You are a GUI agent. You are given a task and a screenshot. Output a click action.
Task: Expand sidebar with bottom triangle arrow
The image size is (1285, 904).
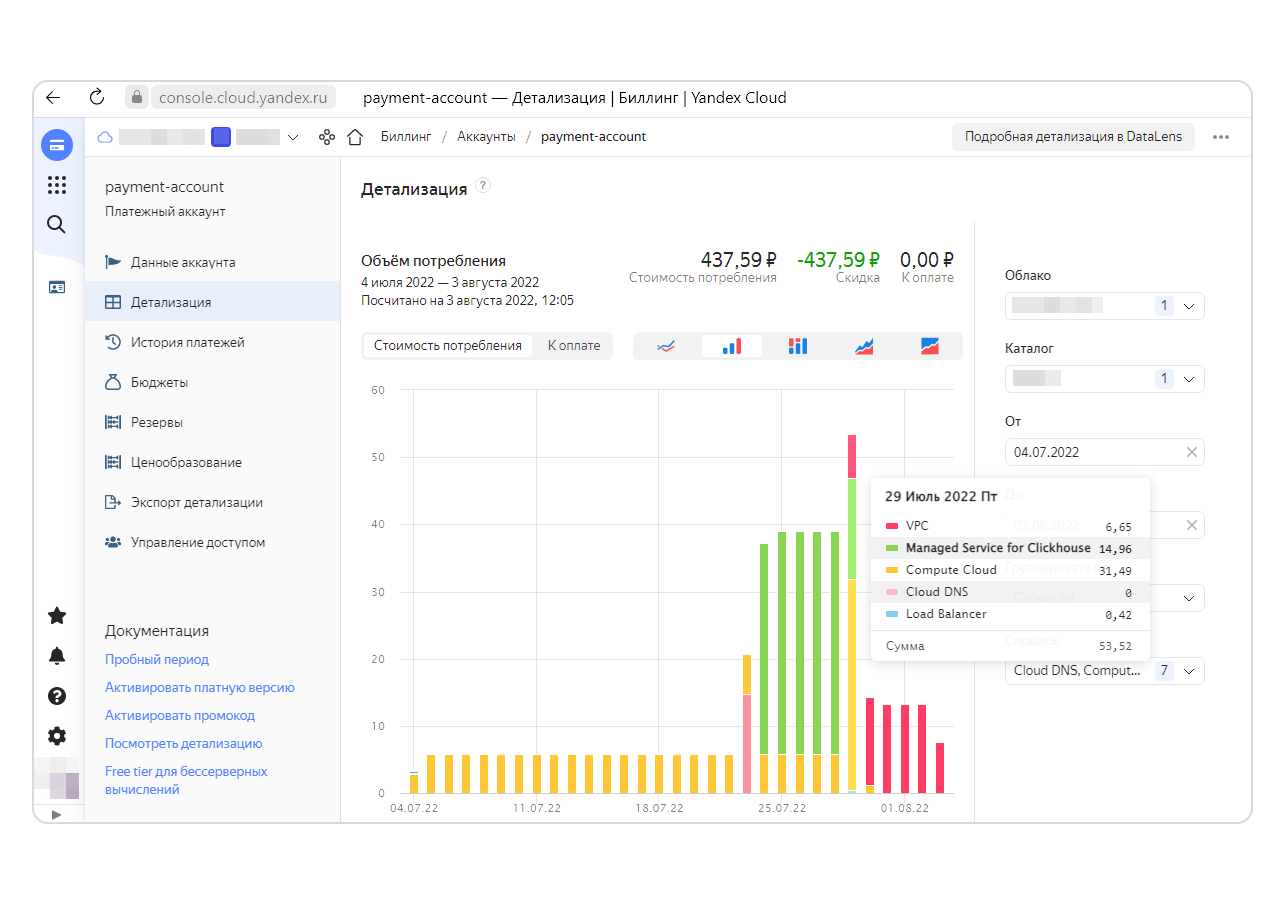click(56, 814)
